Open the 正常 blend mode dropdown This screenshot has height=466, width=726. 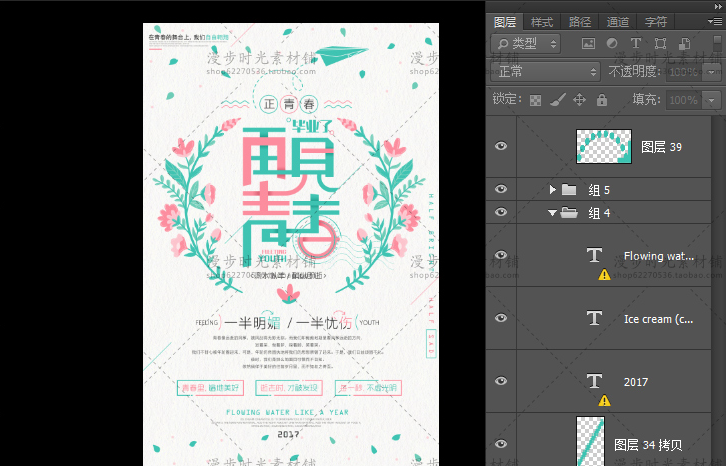click(545, 72)
